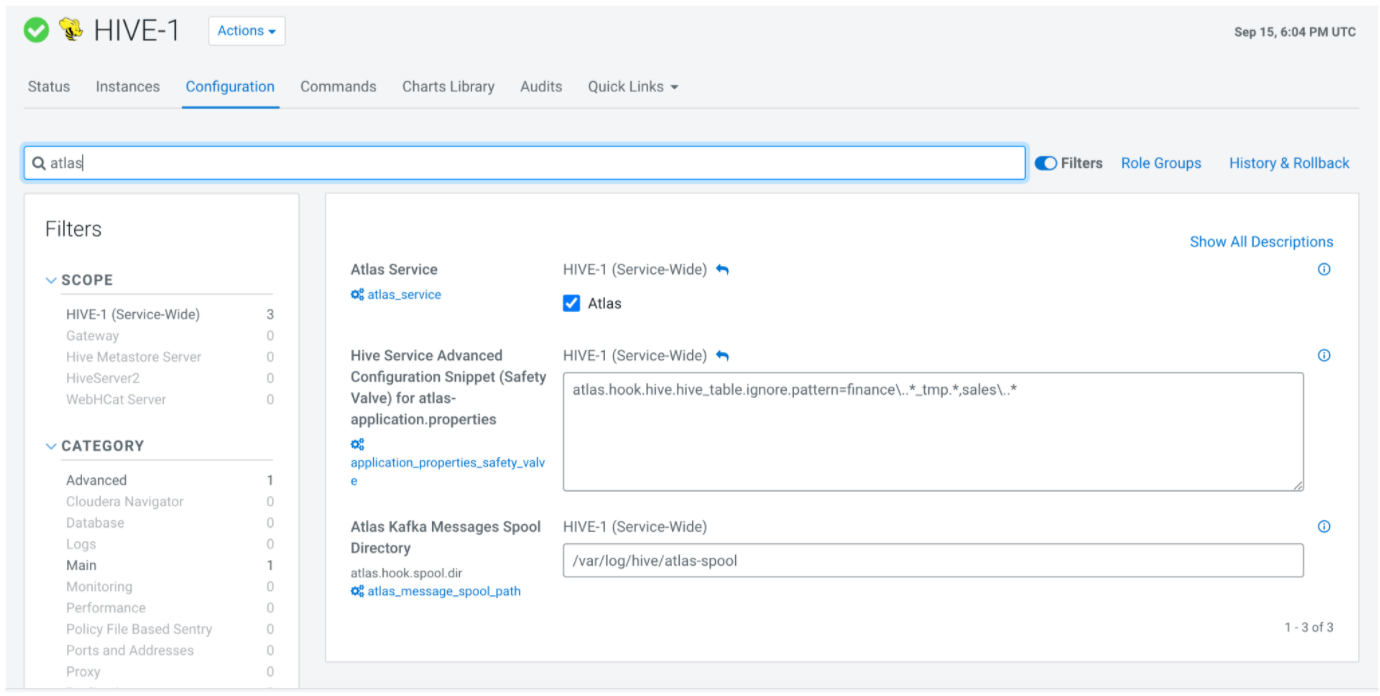Revert Atlas Service value using undo arrow
The width and height of the screenshot is (1380, 696).
(x=723, y=270)
